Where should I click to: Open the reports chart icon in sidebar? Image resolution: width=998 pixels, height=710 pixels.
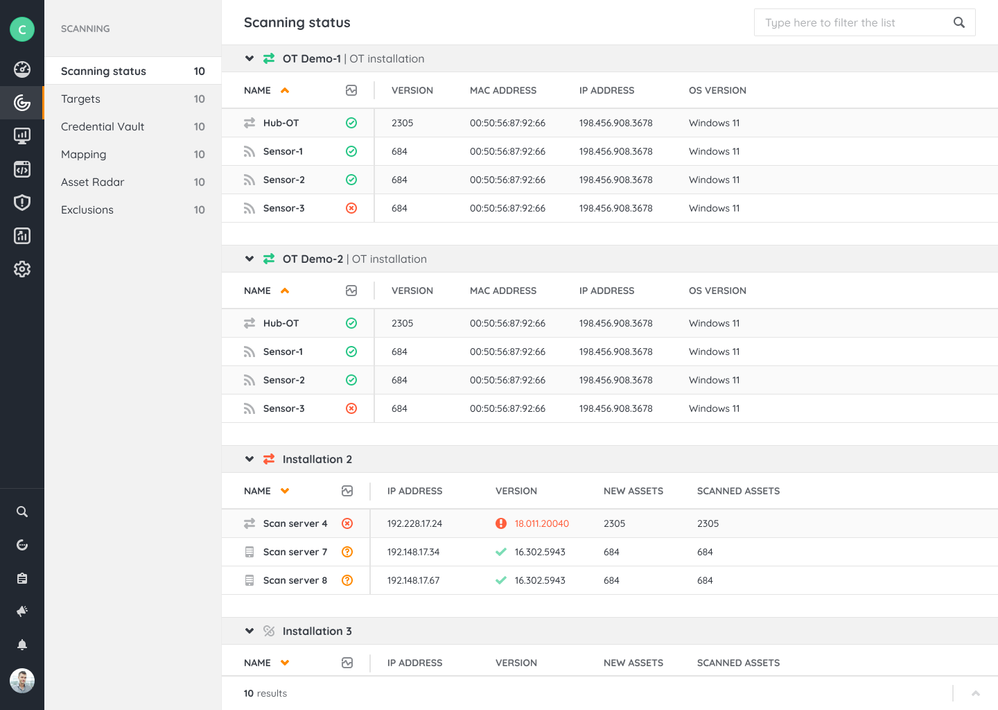(22, 236)
